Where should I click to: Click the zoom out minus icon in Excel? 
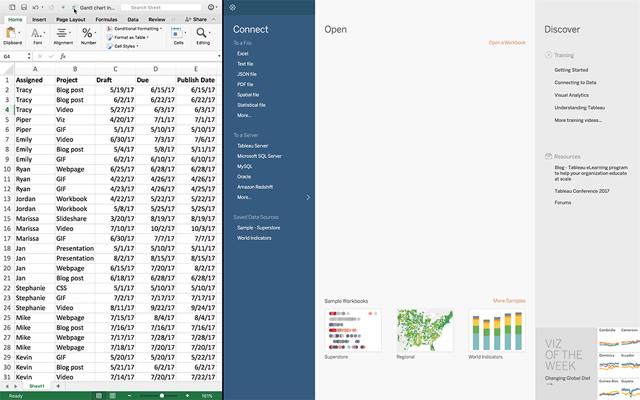coord(129,396)
